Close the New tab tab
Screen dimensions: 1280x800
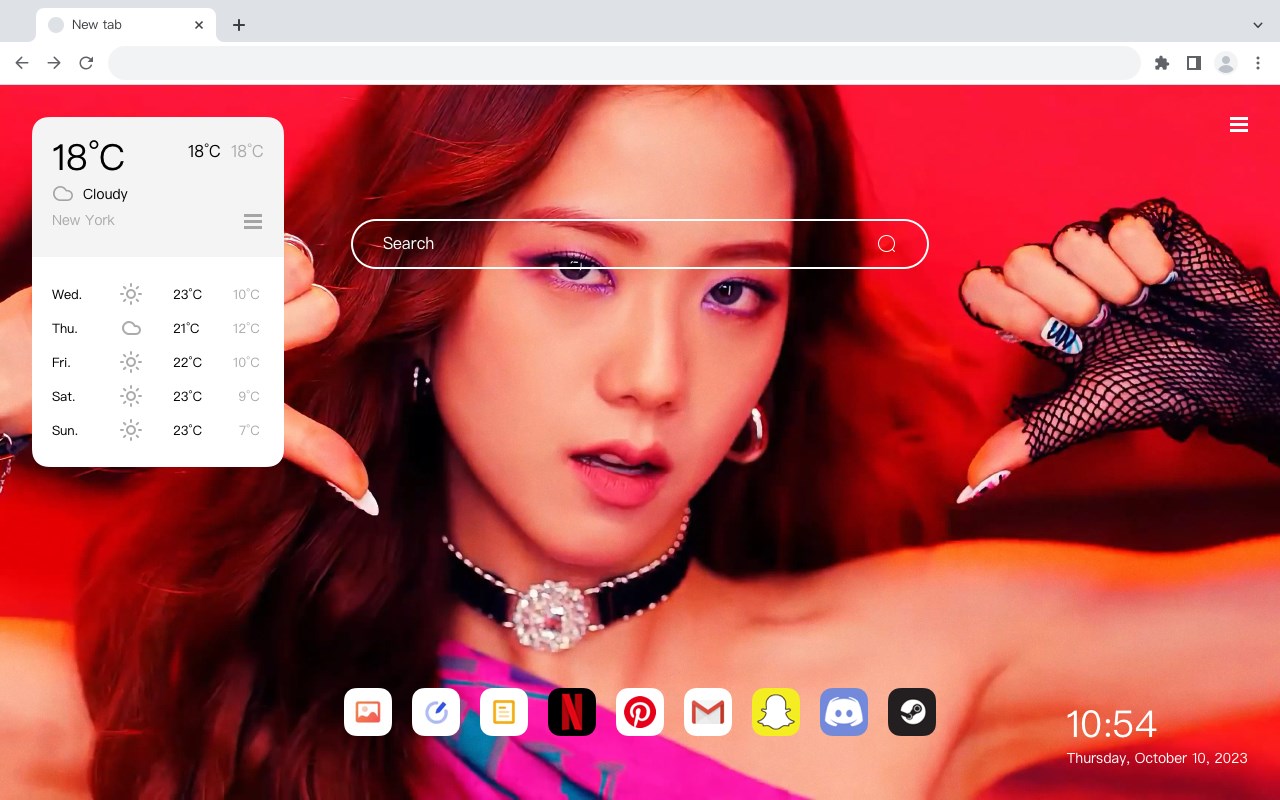pyautogui.click(x=199, y=25)
